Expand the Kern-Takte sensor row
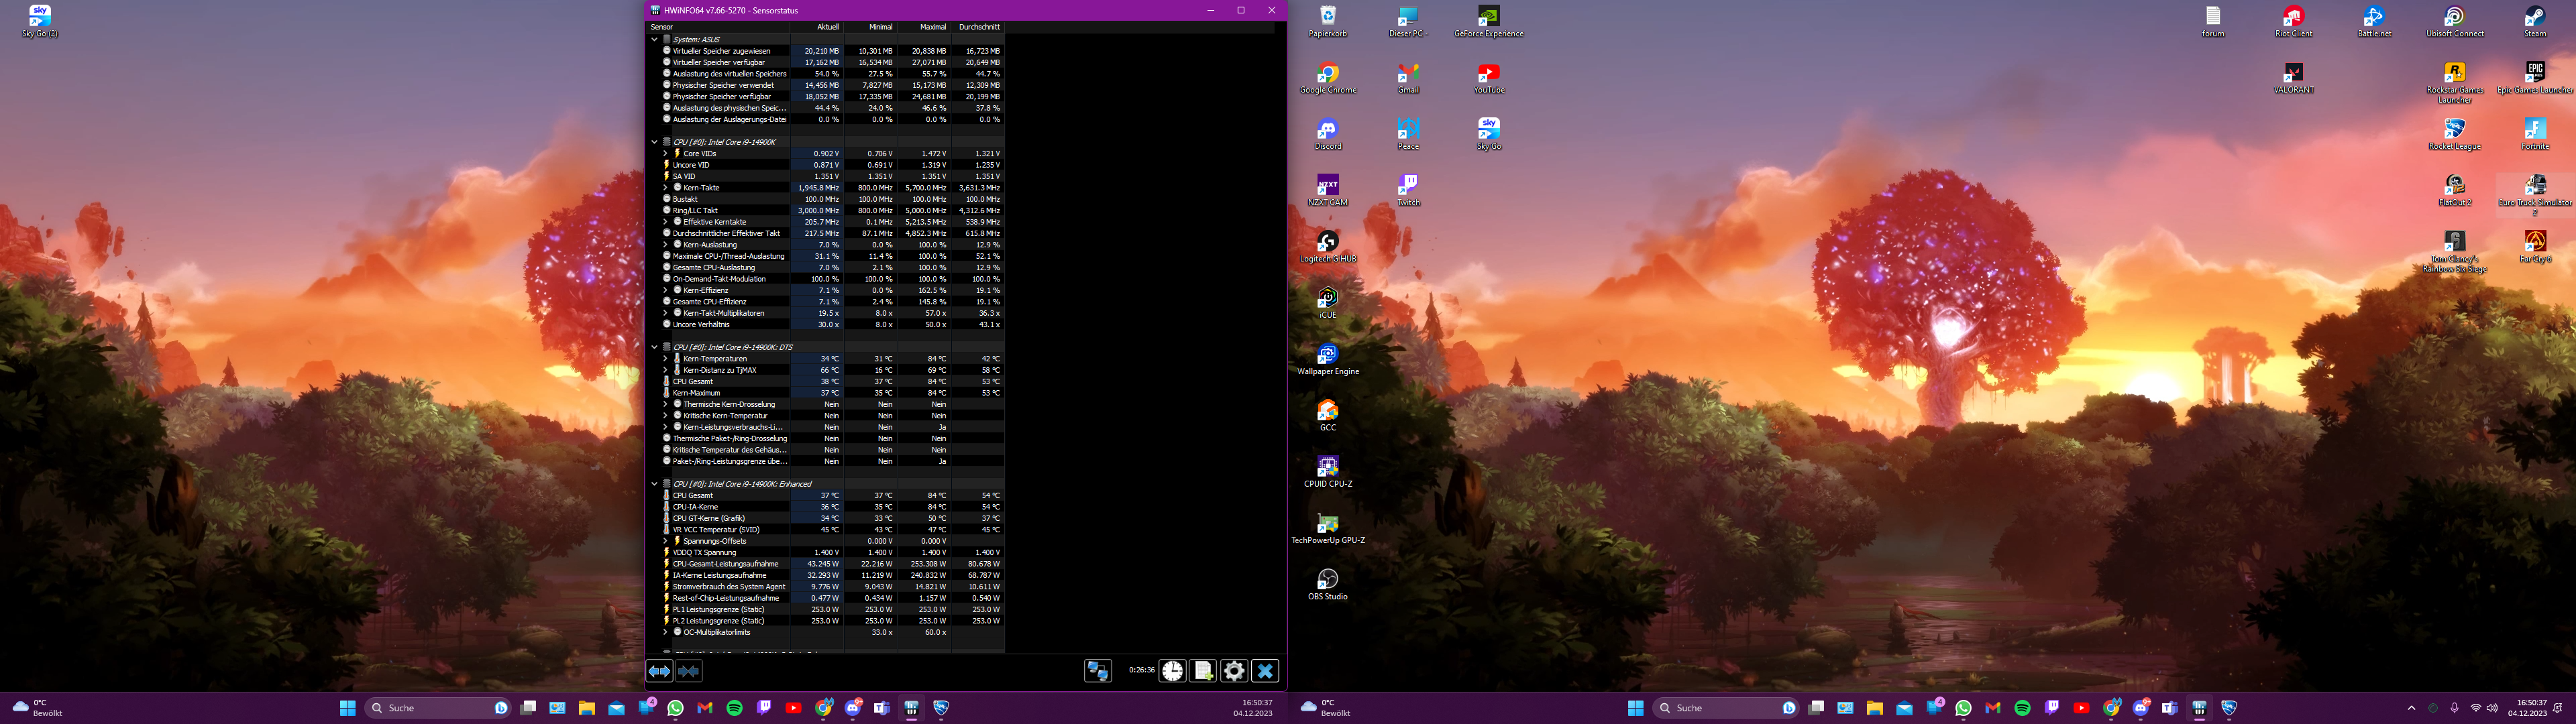This screenshot has width=2576, height=724. tap(665, 188)
